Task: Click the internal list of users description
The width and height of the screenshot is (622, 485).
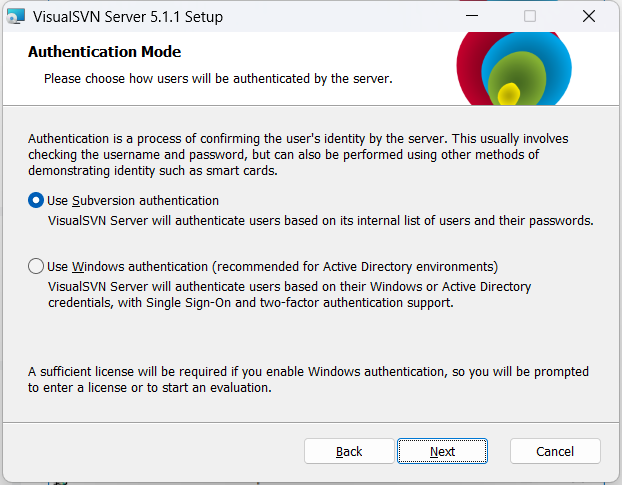Action: coord(320,220)
